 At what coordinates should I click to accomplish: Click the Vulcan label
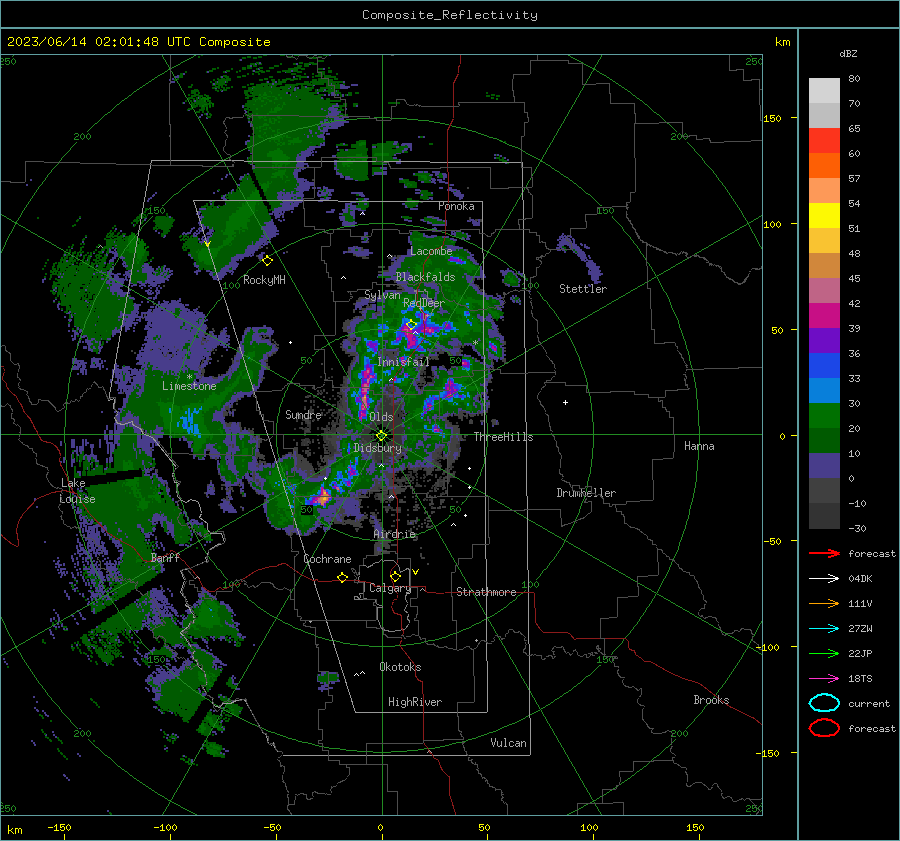[508, 743]
